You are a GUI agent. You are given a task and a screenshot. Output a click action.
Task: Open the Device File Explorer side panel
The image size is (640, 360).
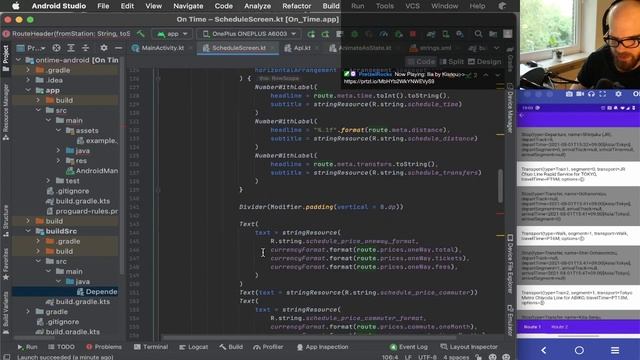point(510,264)
